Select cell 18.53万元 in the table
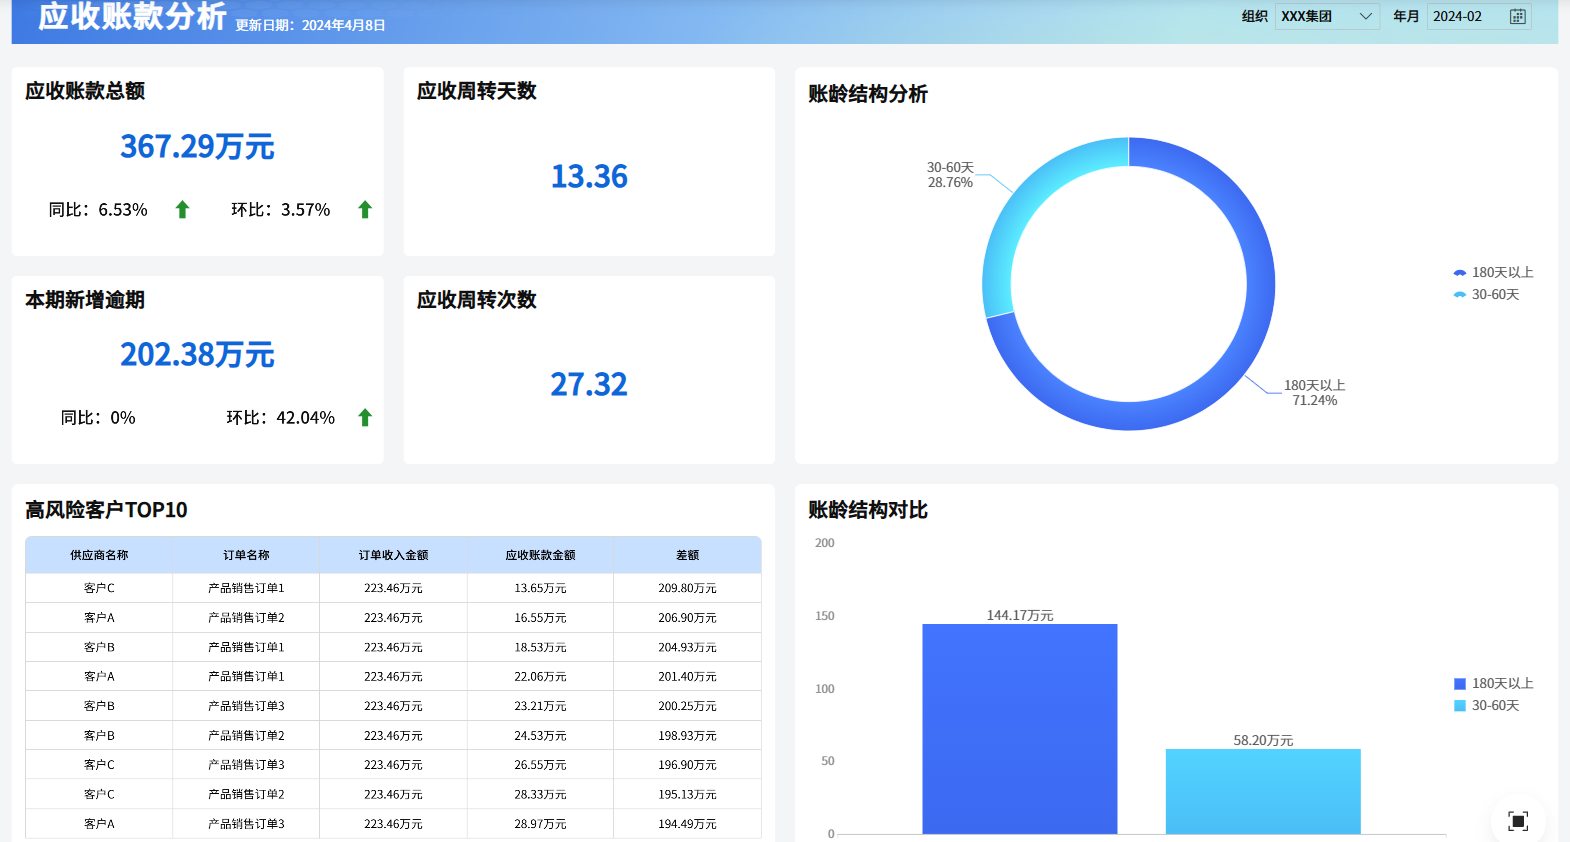The height and width of the screenshot is (842, 1570). pyautogui.click(x=540, y=647)
